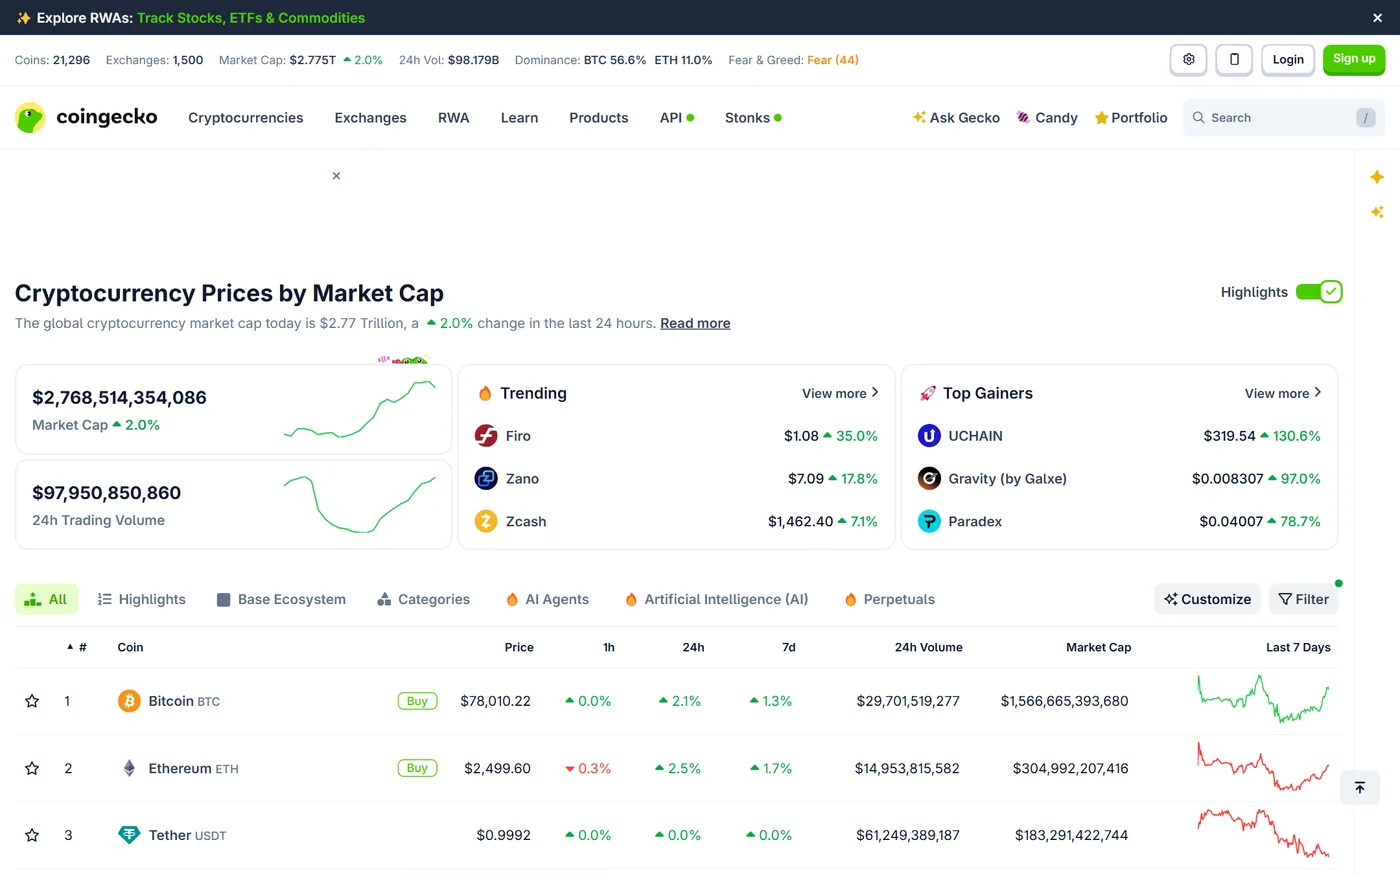Click the CoinGecko logo
Viewport: 1400px width, 875px height.
(x=86, y=117)
